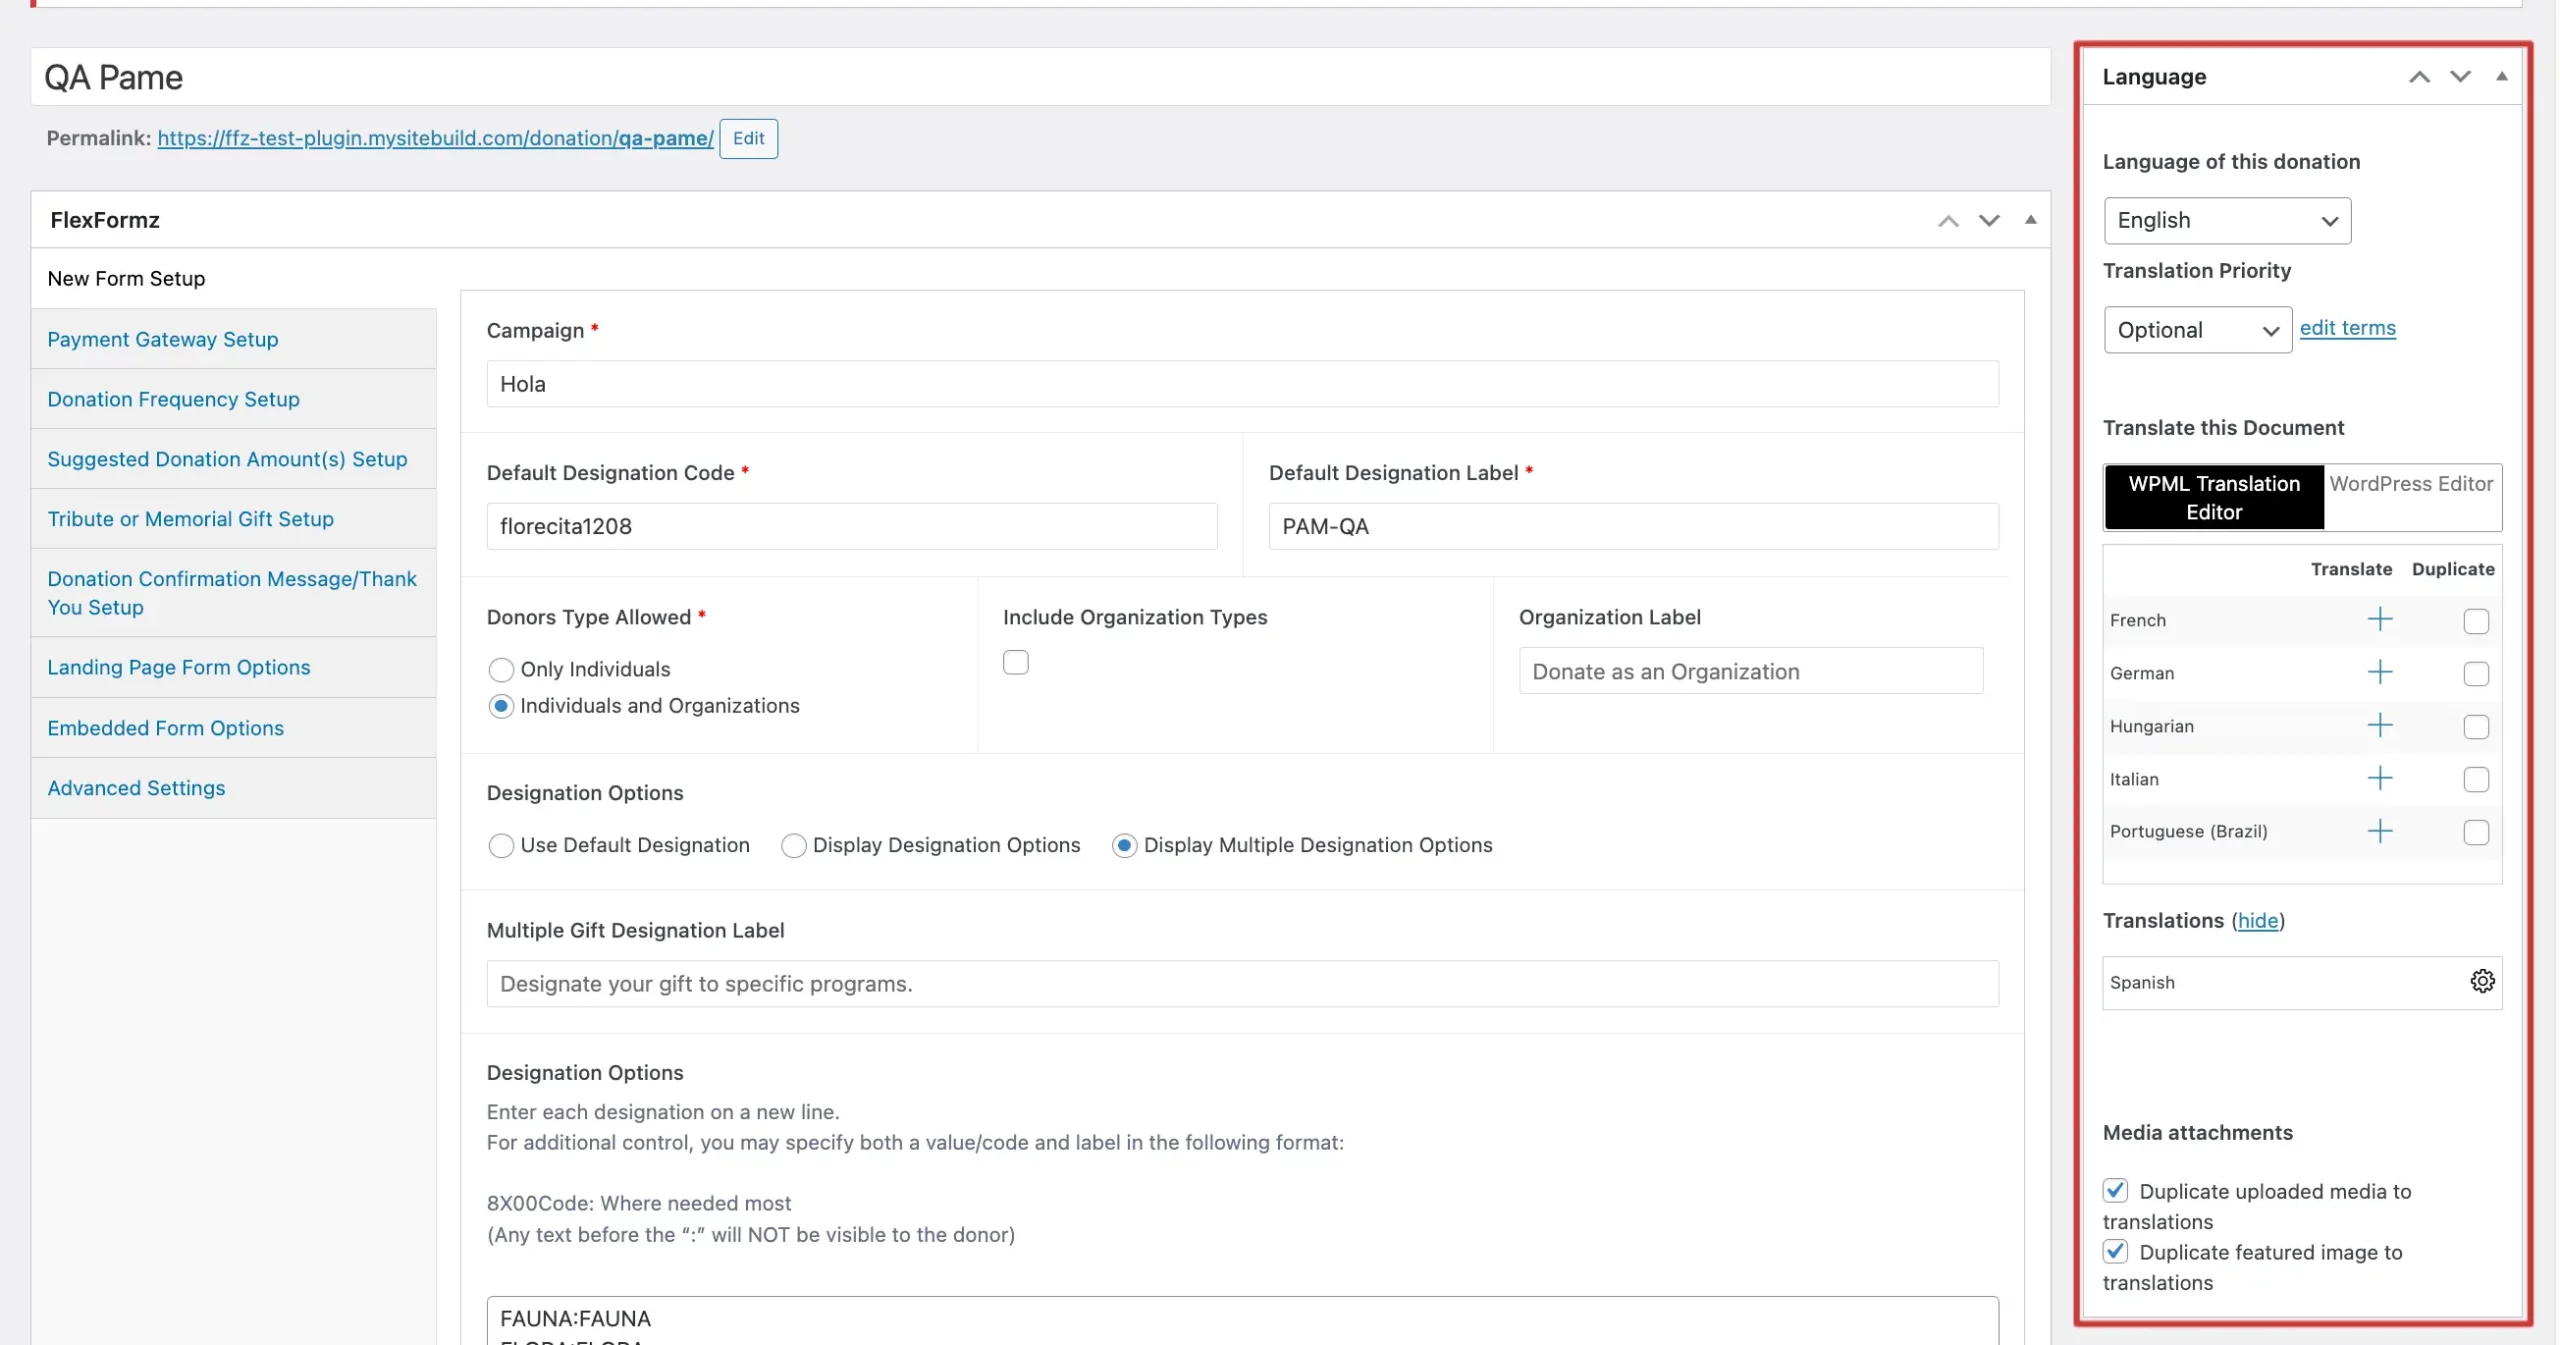Click the Hungarian translate plus icon
Screen dimensions: 2560x1345
[2380, 725]
